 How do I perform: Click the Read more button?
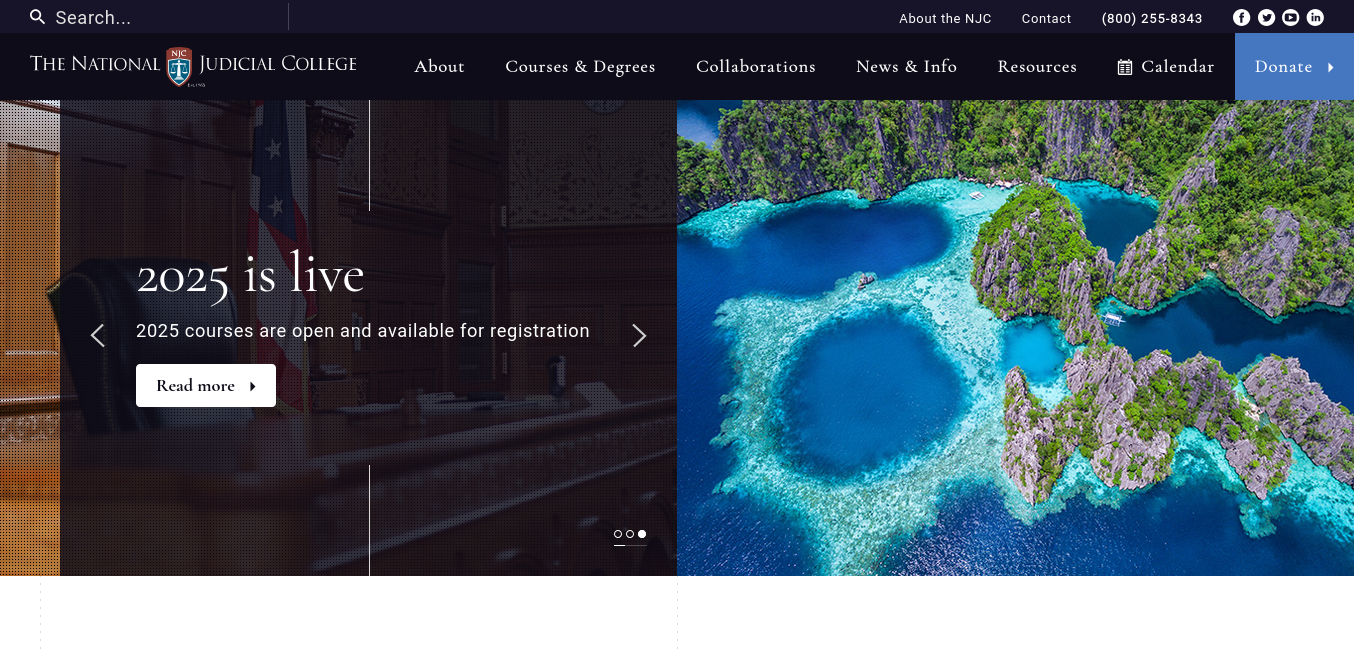click(205, 386)
